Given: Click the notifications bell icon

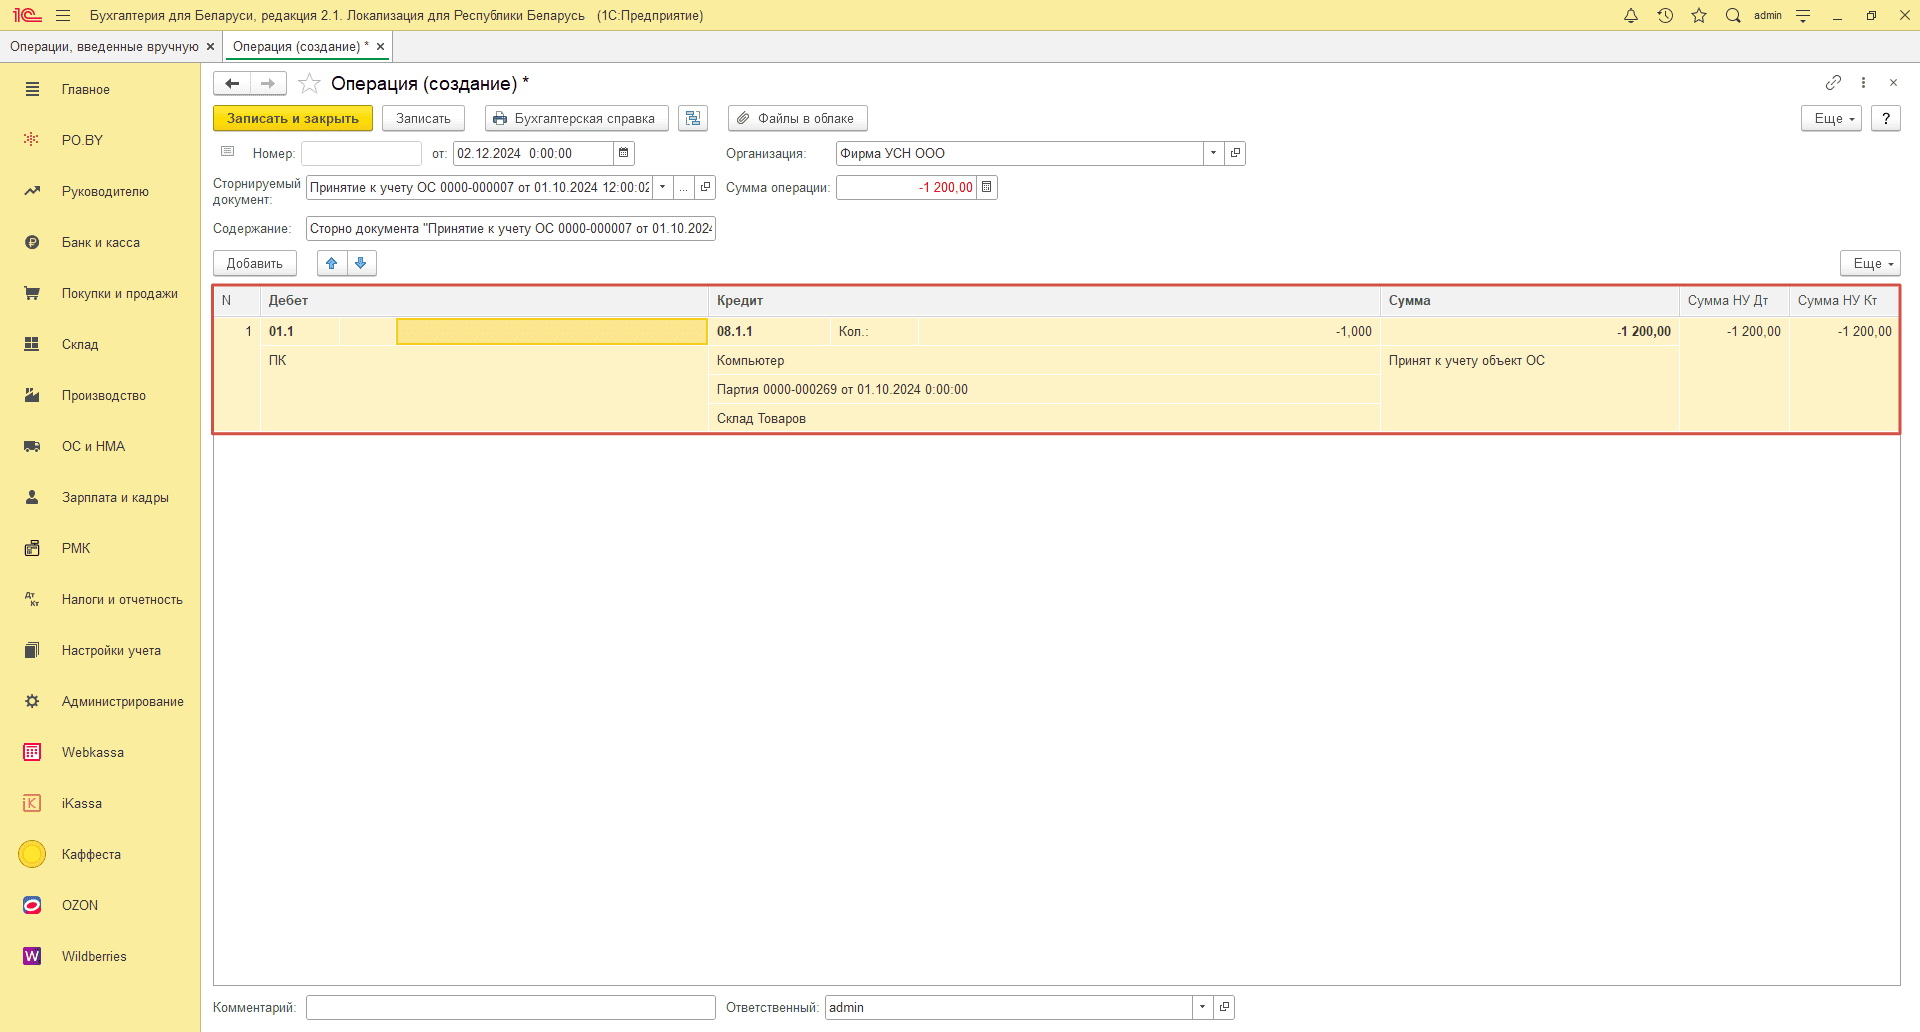Looking at the screenshot, I should (x=1631, y=15).
